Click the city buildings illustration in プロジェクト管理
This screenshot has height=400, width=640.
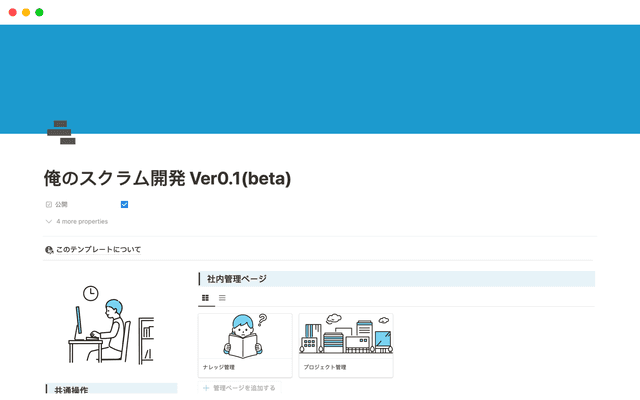click(x=346, y=335)
